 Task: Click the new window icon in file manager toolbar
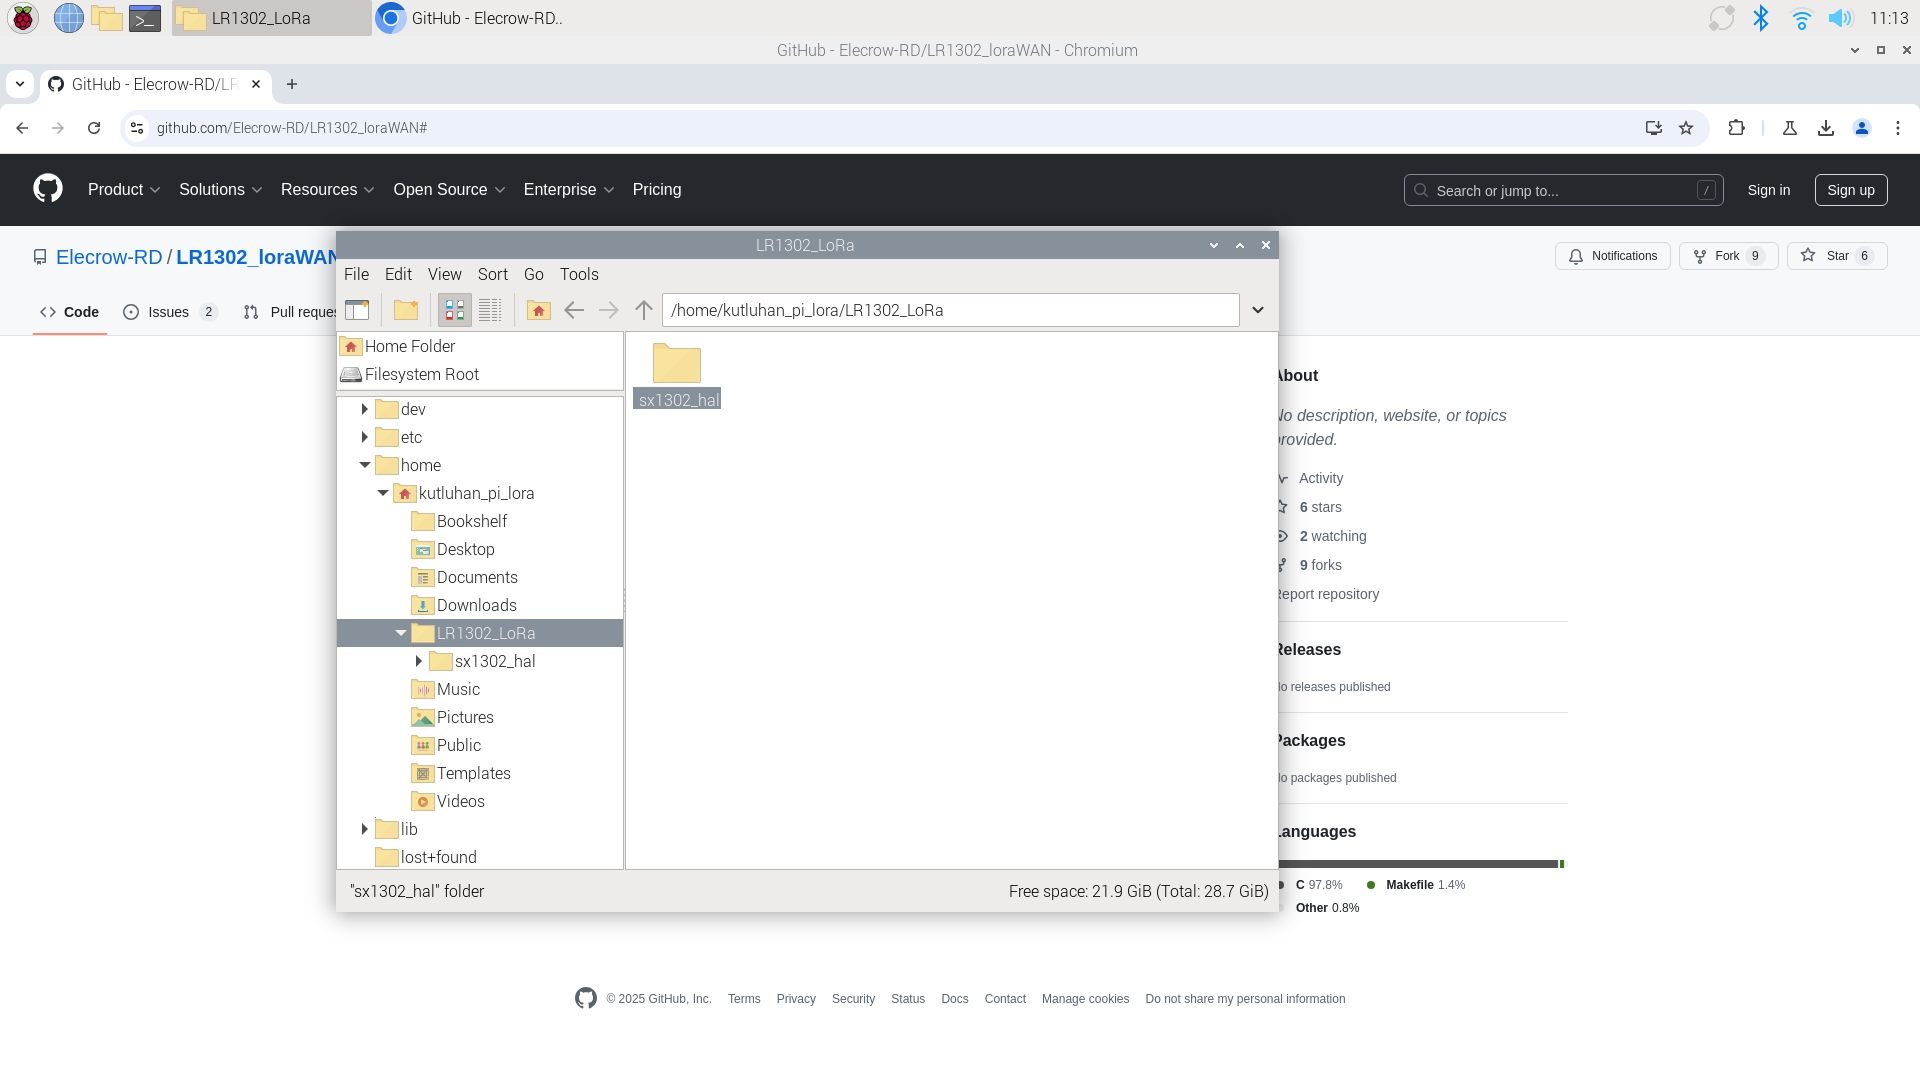[357, 310]
